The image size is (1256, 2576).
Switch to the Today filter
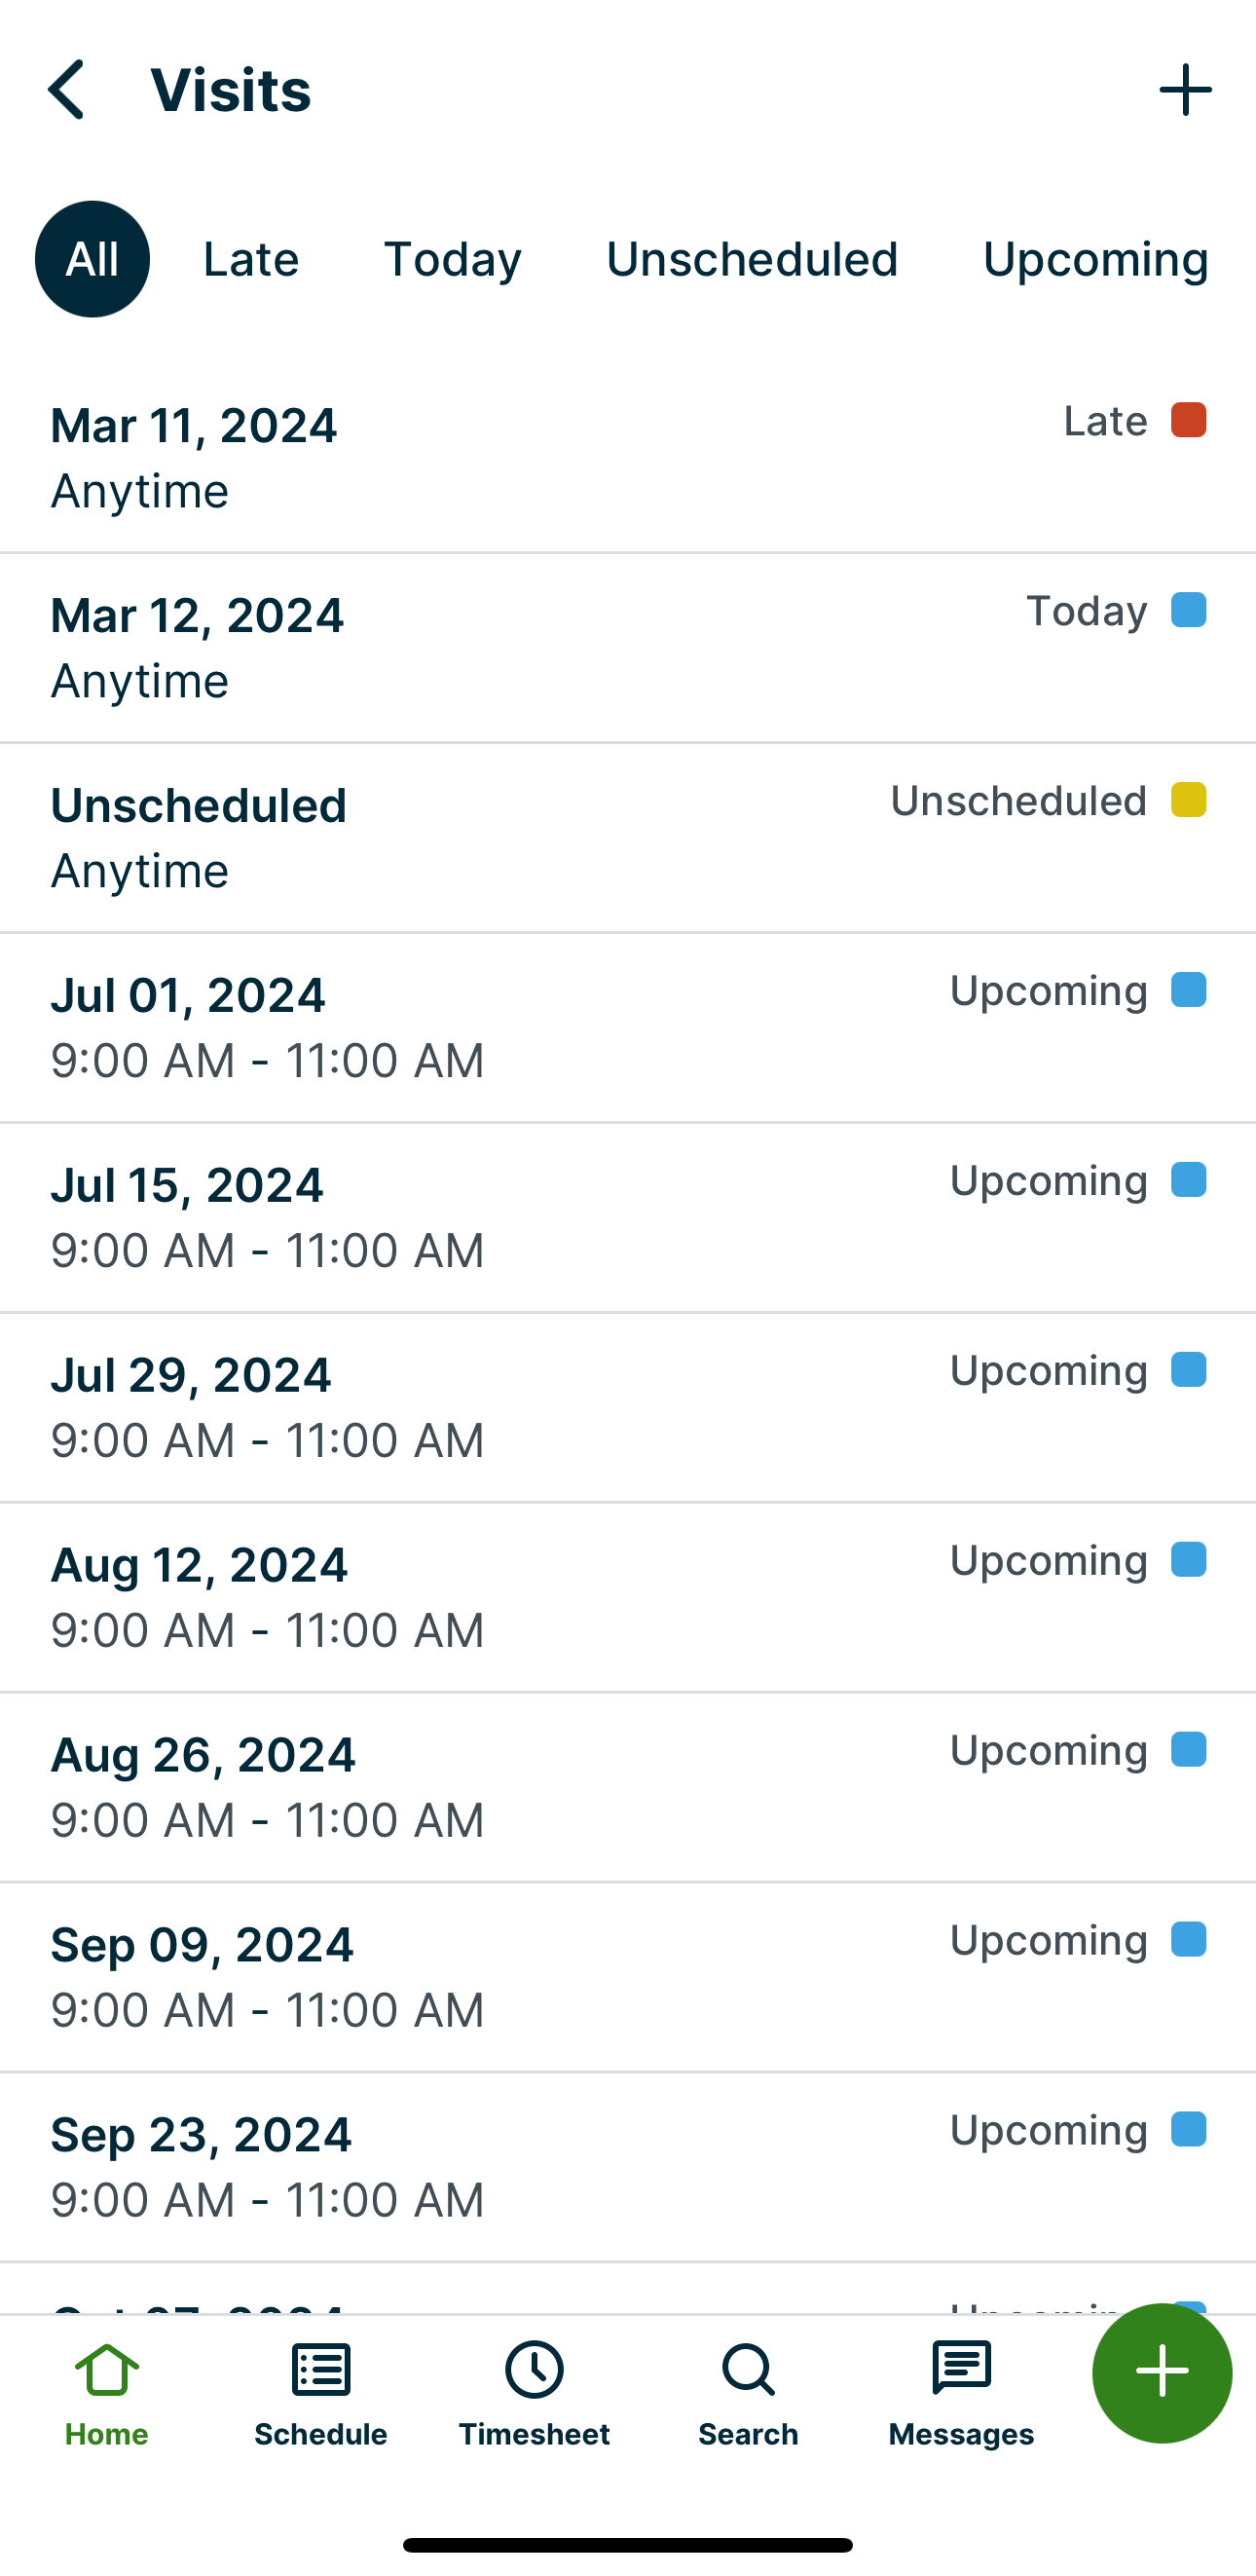[x=453, y=259]
